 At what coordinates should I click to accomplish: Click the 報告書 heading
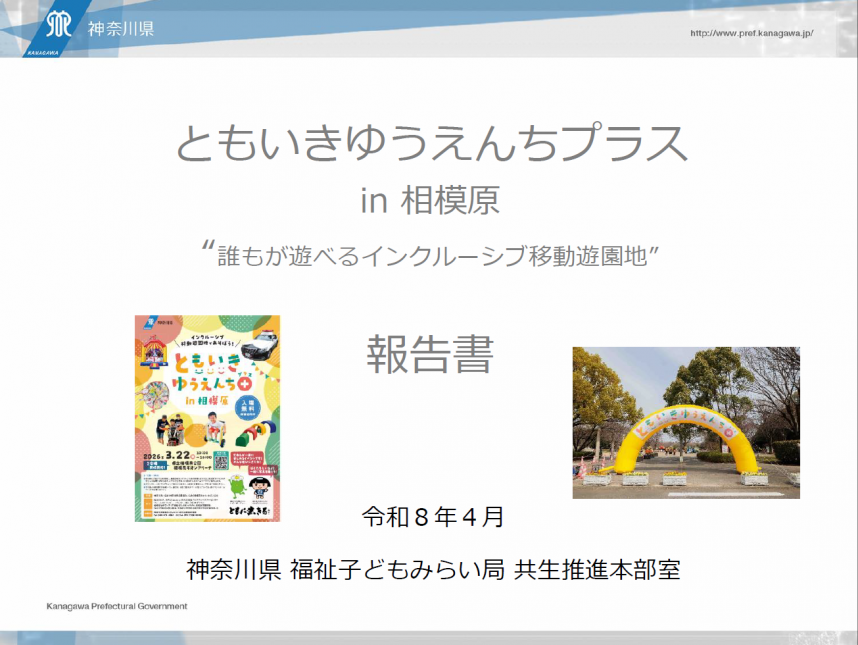click(428, 361)
